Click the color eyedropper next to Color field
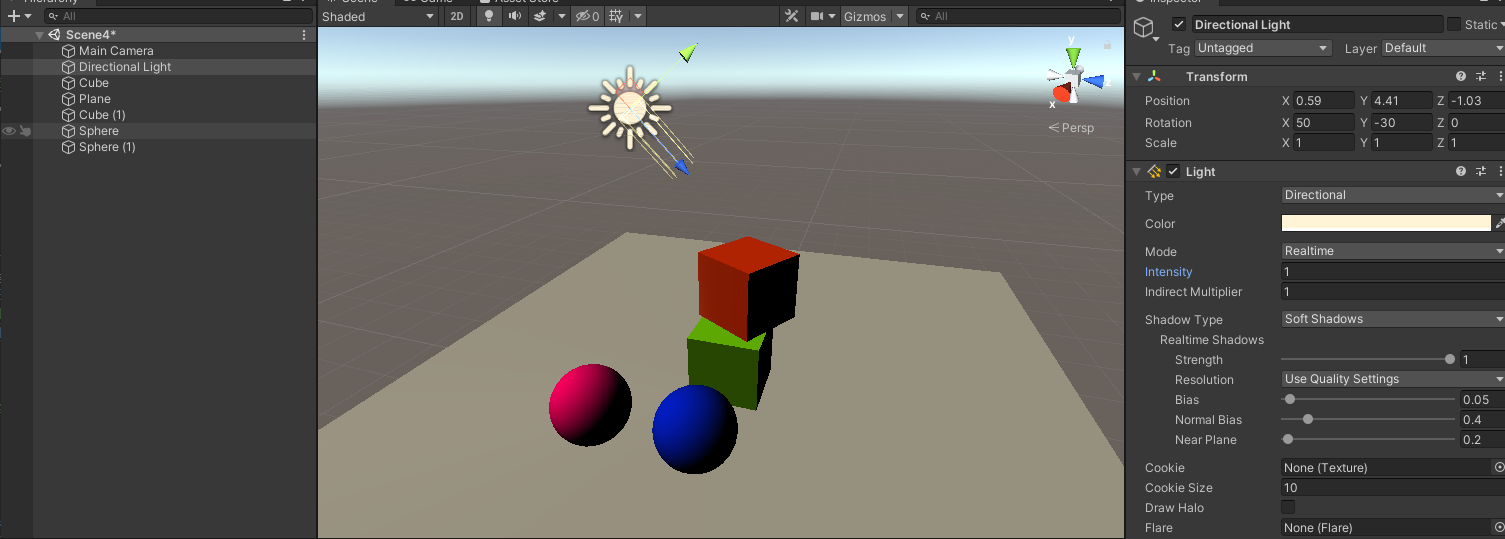The height and width of the screenshot is (539, 1505). pos(1499,224)
